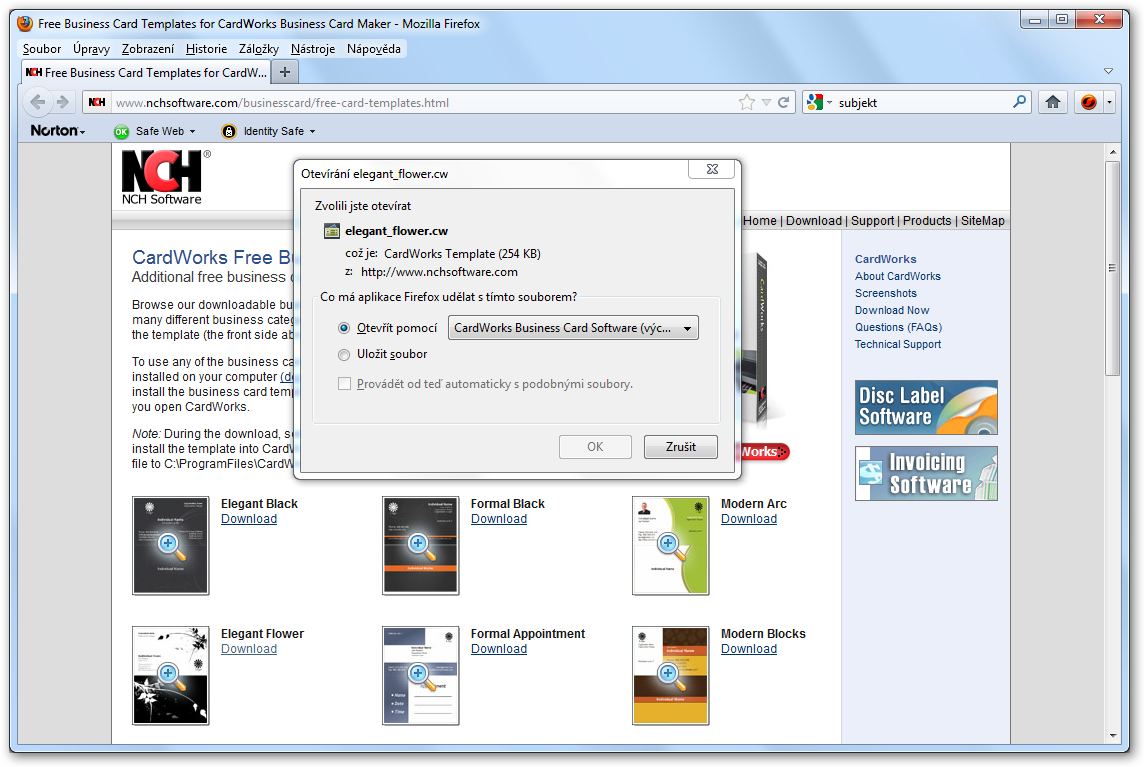
Task: Click the Back navigation arrow
Action: tap(37, 102)
